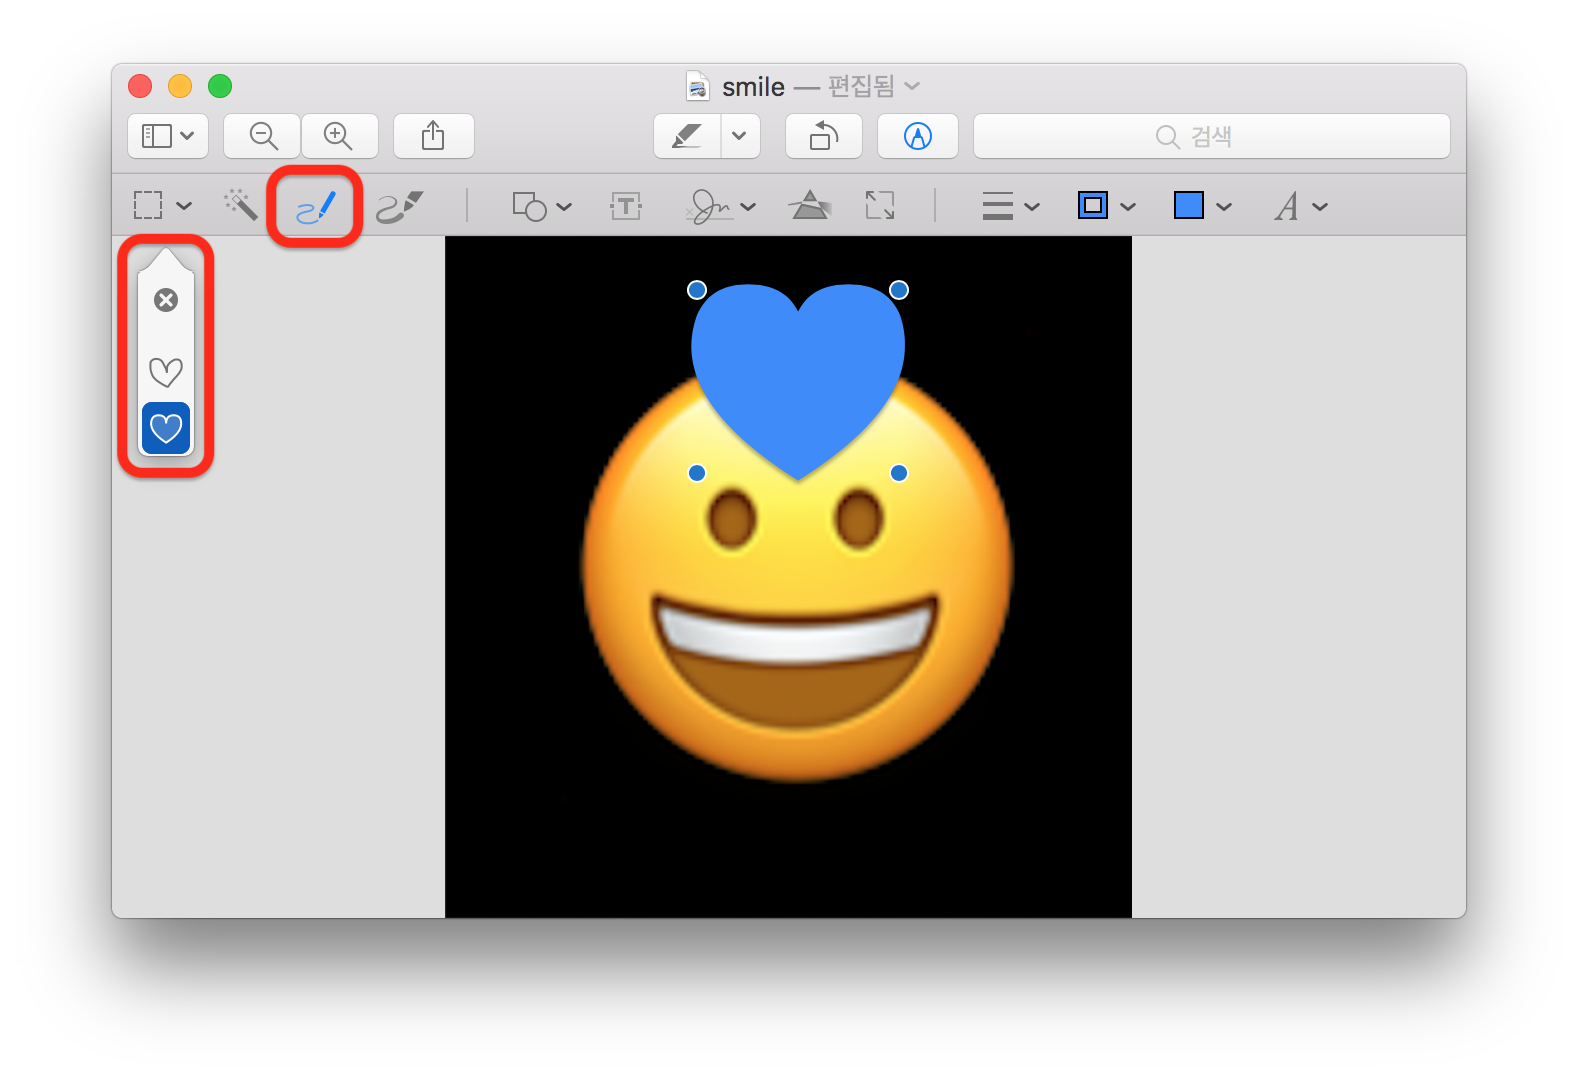Image resolution: width=1578 pixels, height=1078 pixels.
Task: Open the sidebar view menu button
Action: click(x=168, y=136)
